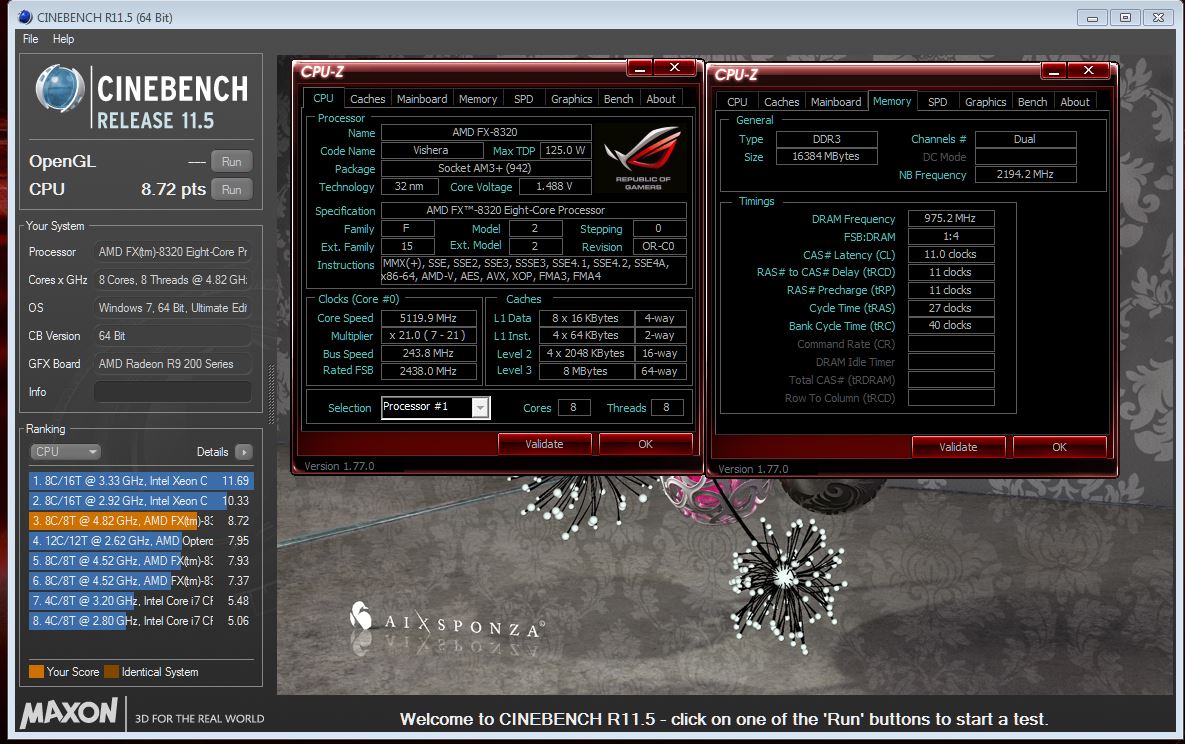Click the Bus Speed value 243.8 MHz

pyautogui.click(x=429, y=354)
